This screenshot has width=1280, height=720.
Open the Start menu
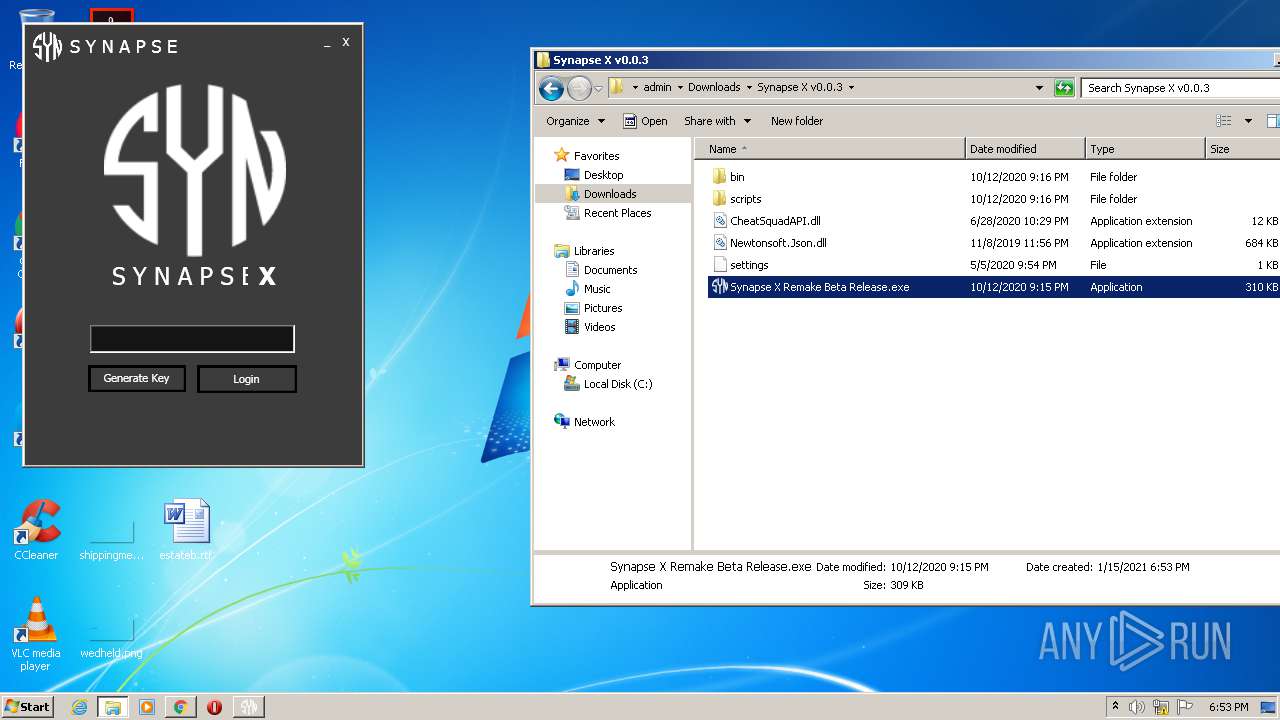pyautogui.click(x=28, y=707)
